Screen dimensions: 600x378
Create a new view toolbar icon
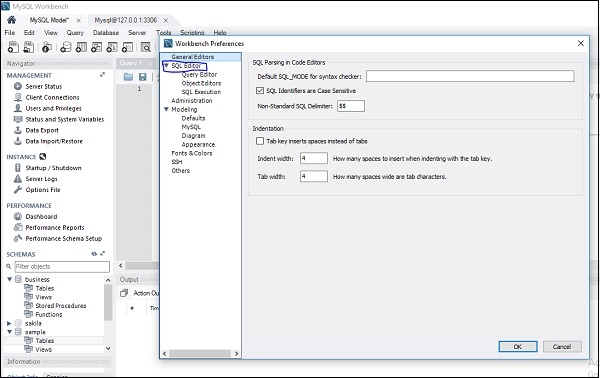pos(96,47)
